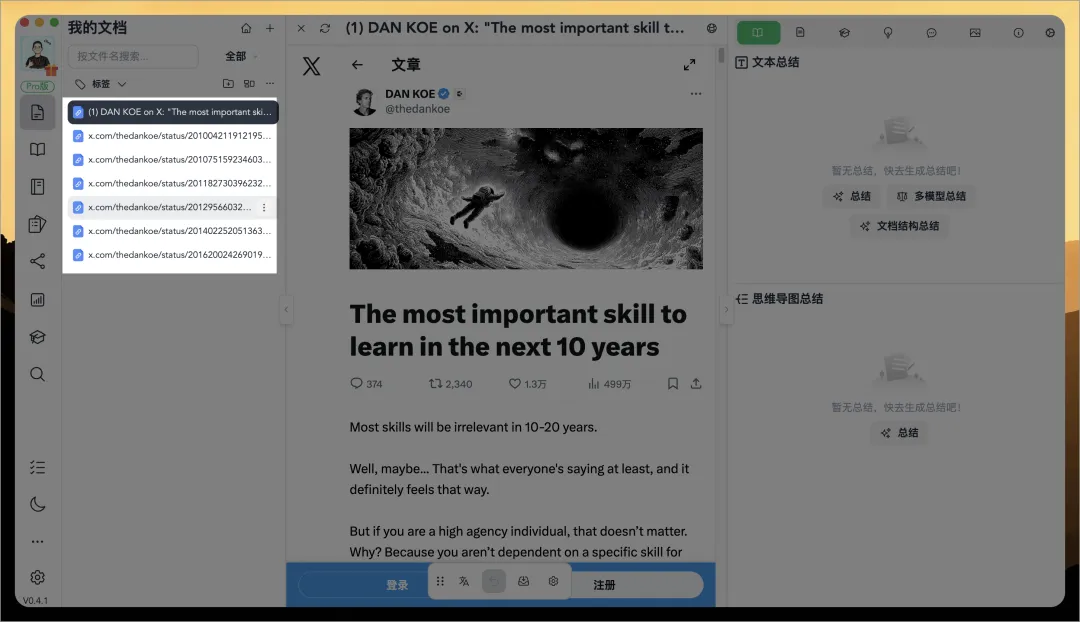This screenshot has width=1080, height=622.
Task: Click the translate icon in floating toolbar
Action: click(464, 582)
